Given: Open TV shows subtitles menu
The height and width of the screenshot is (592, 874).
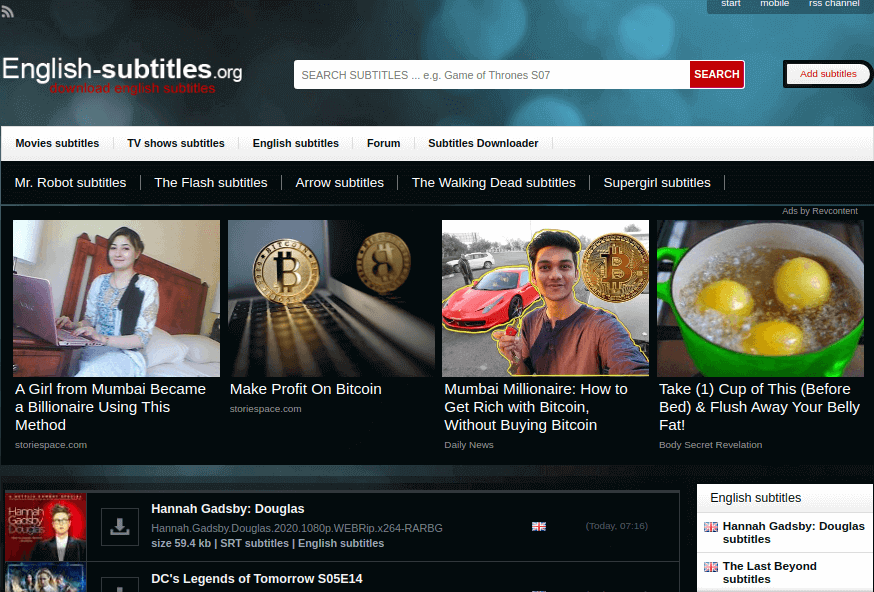Looking at the screenshot, I should (176, 143).
